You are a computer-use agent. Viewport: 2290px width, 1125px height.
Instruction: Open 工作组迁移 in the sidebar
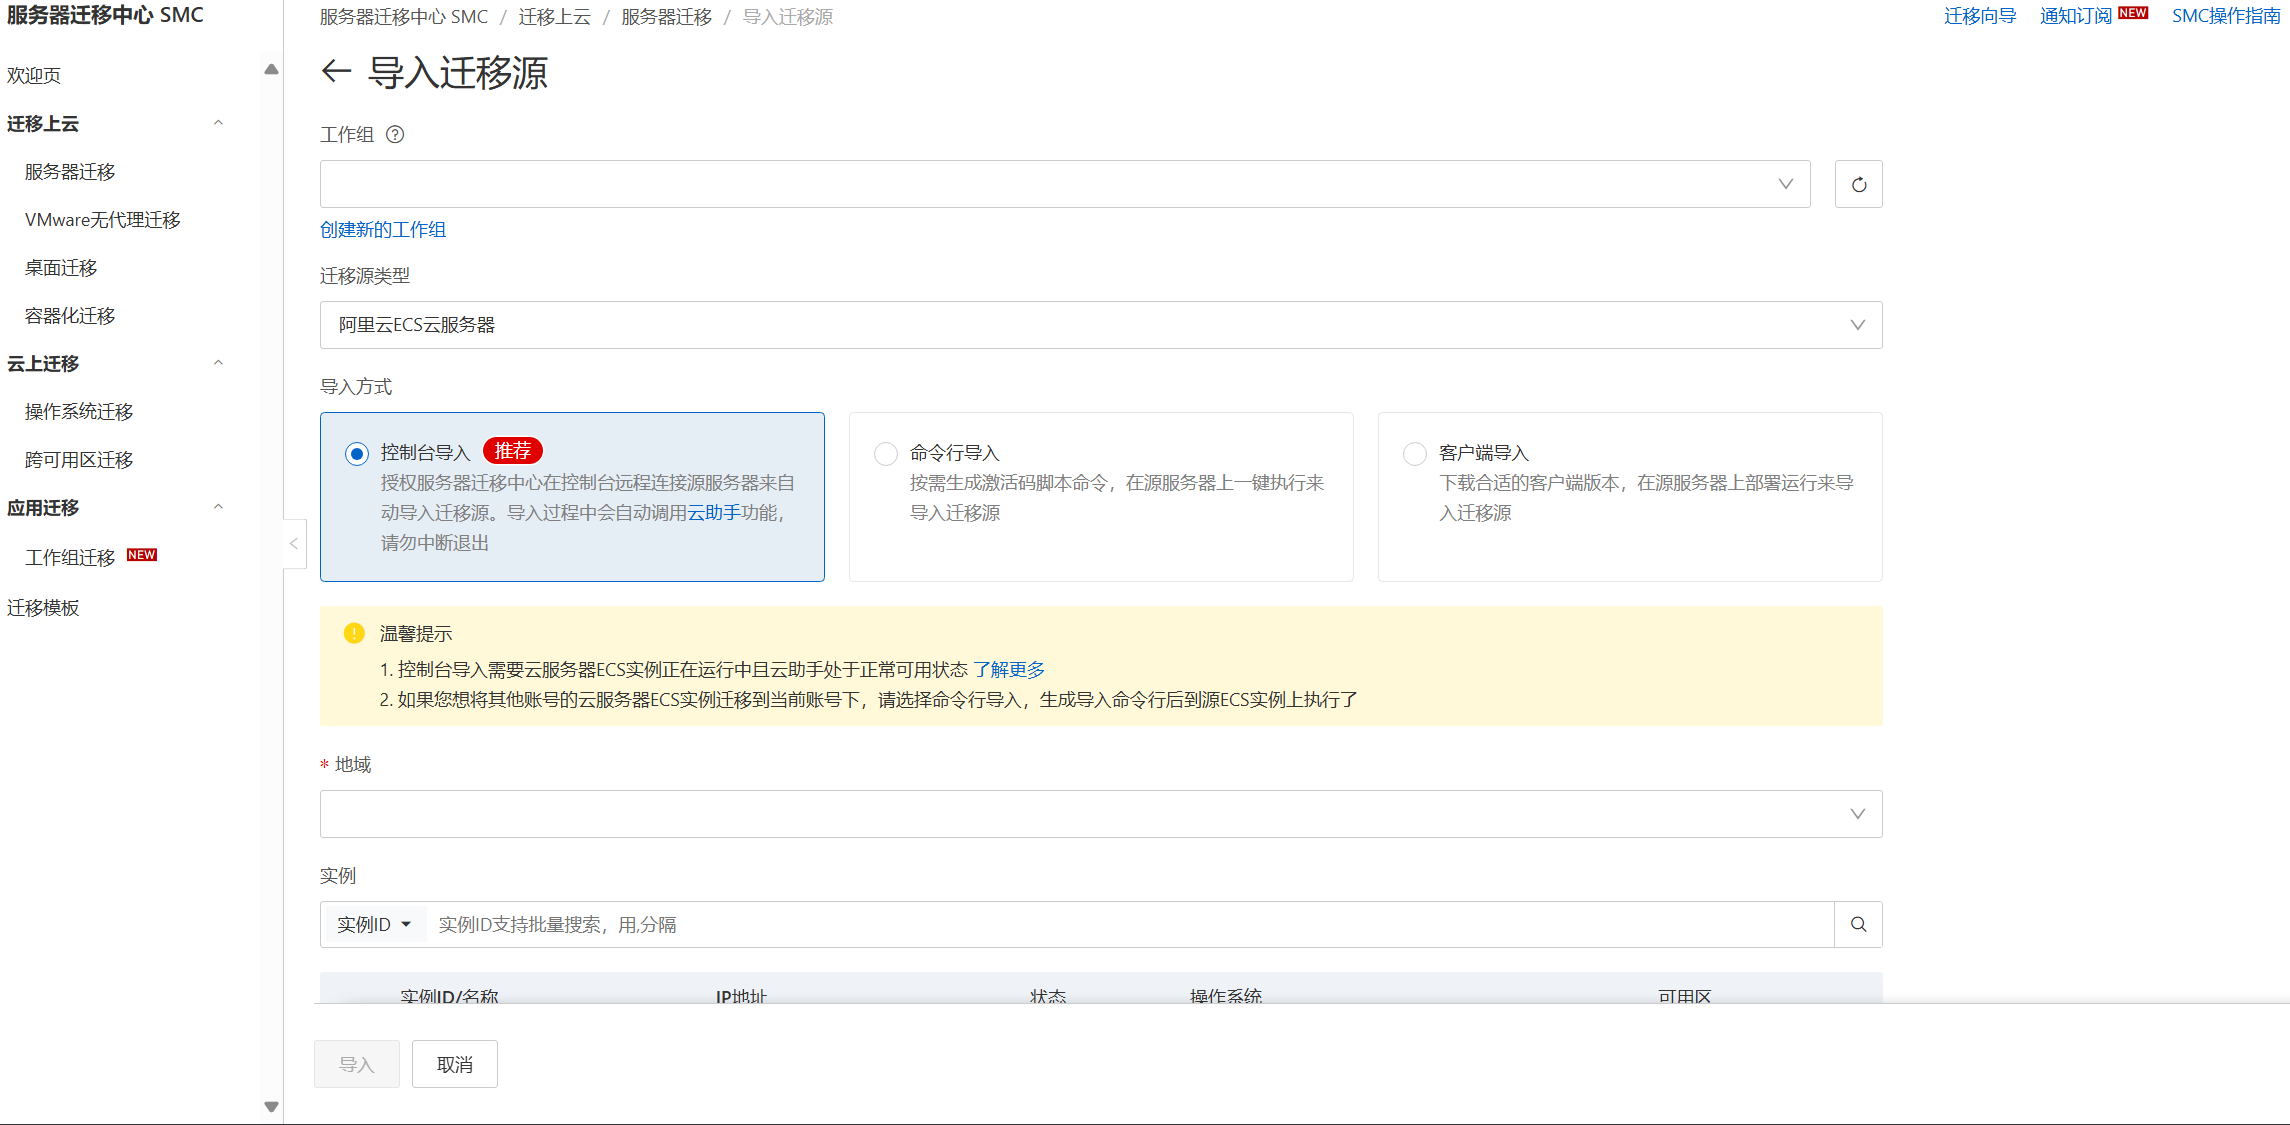[70, 557]
